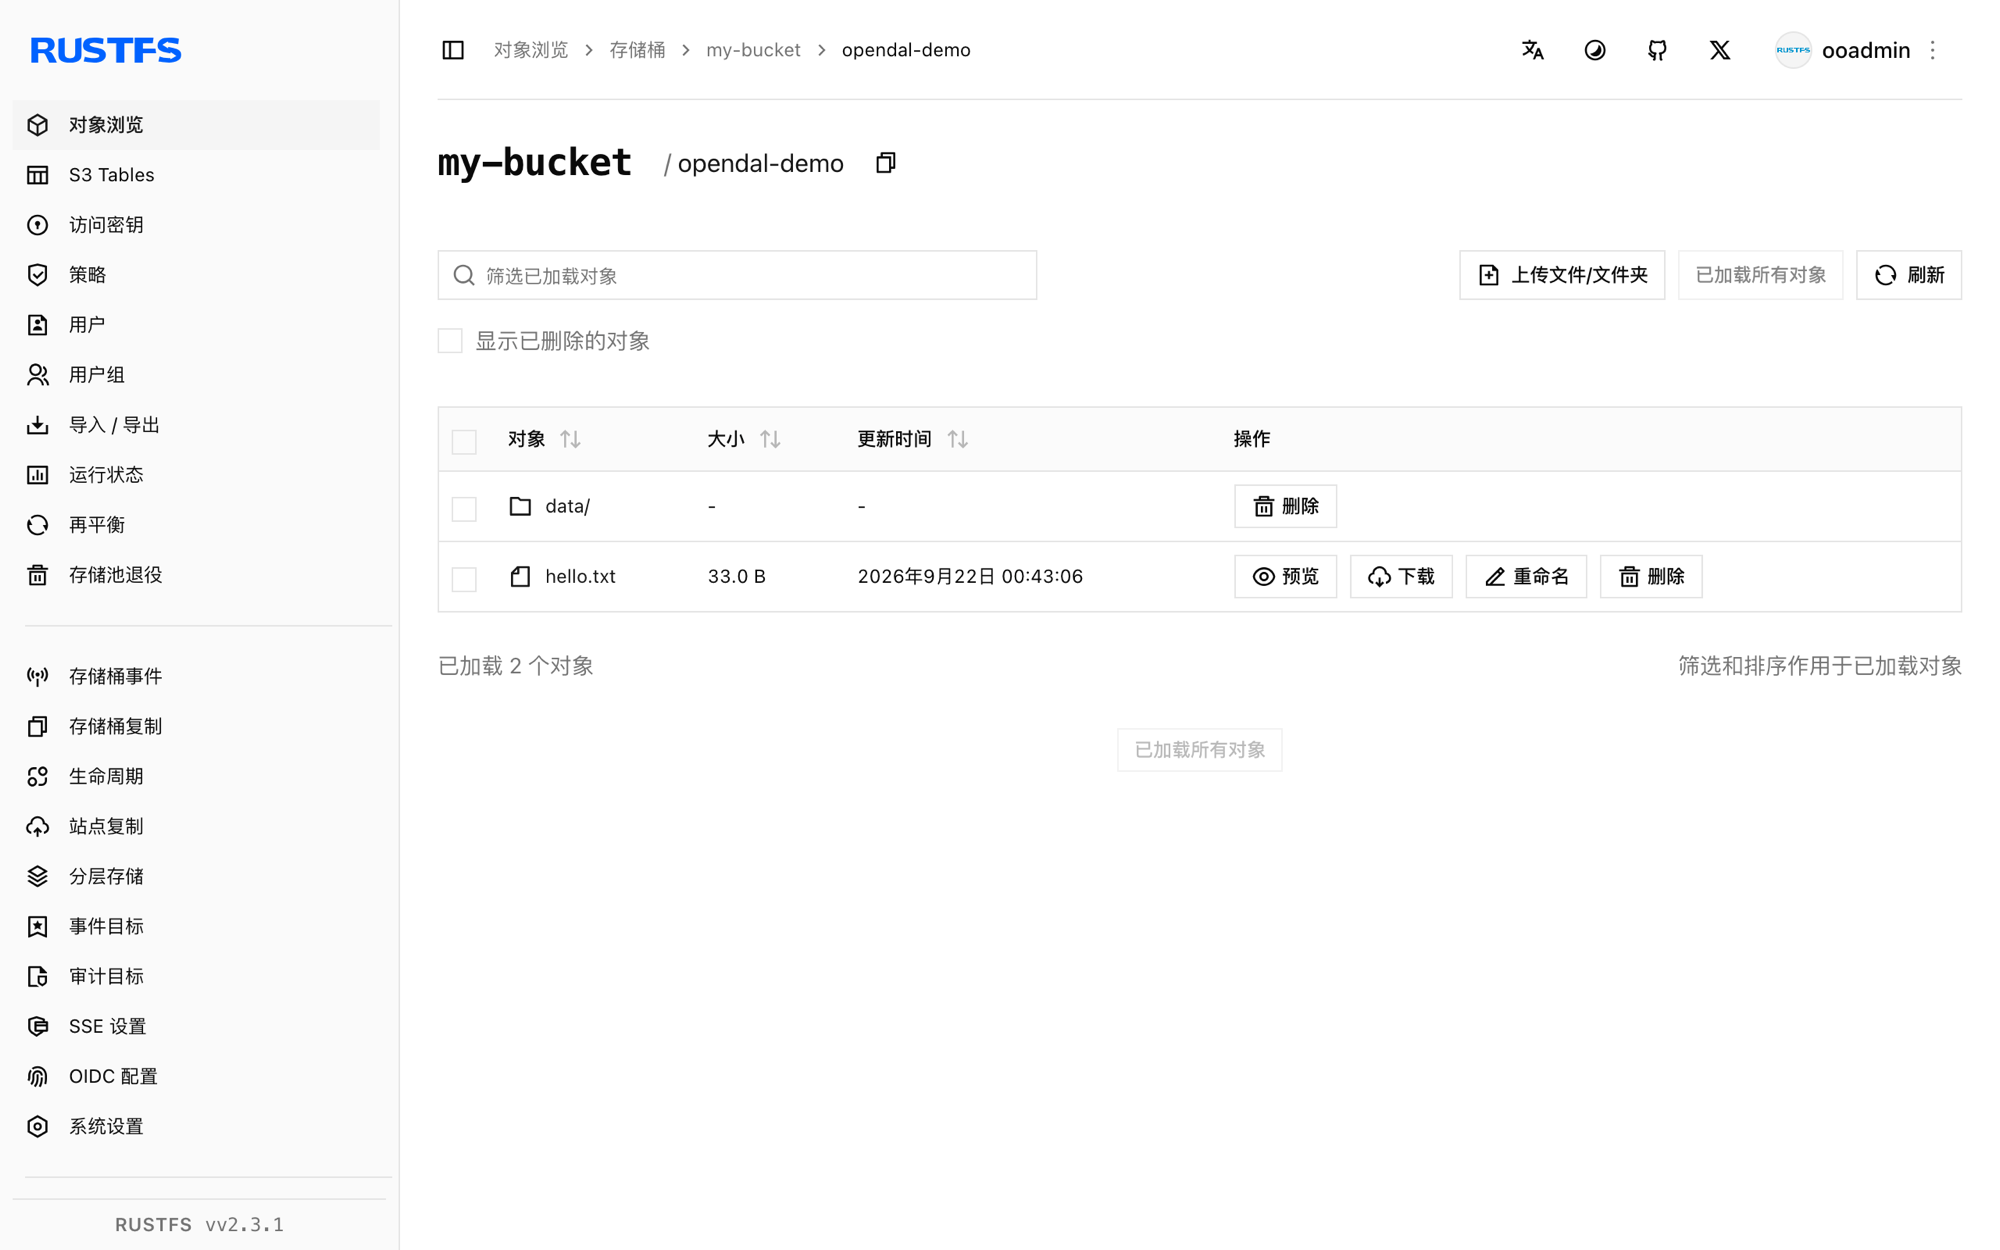Open the X social profile icon
This screenshot has width=2000, height=1250.
(x=1720, y=50)
